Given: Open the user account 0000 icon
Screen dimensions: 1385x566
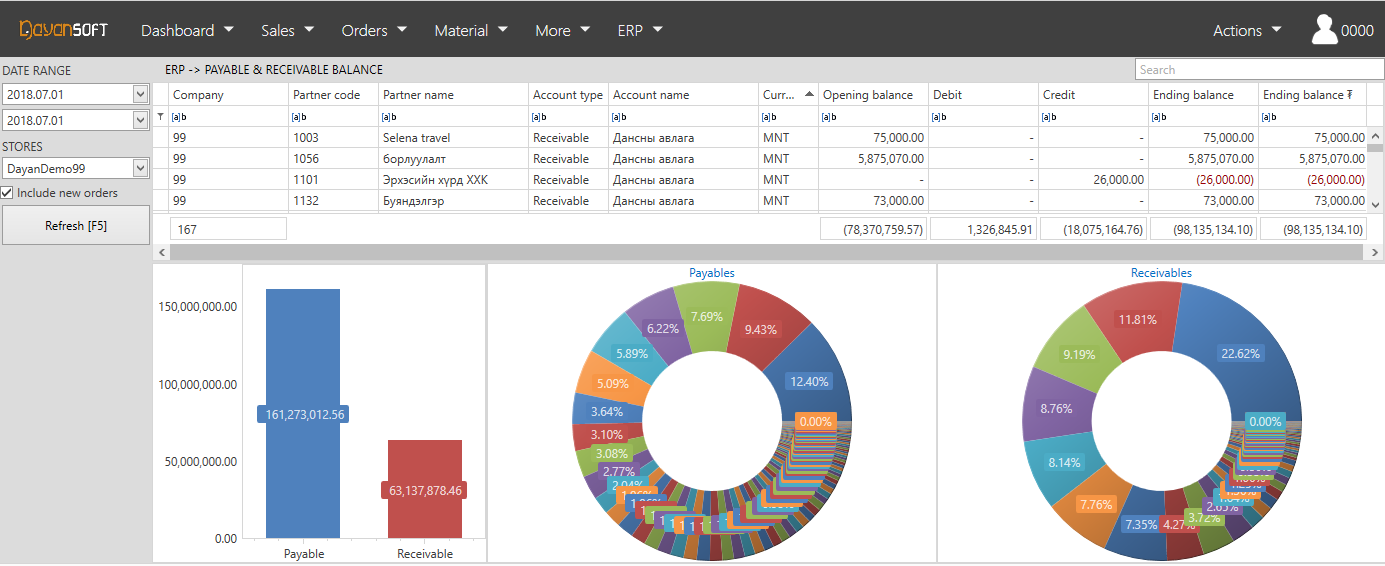Looking at the screenshot, I should click(x=1325, y=30).
